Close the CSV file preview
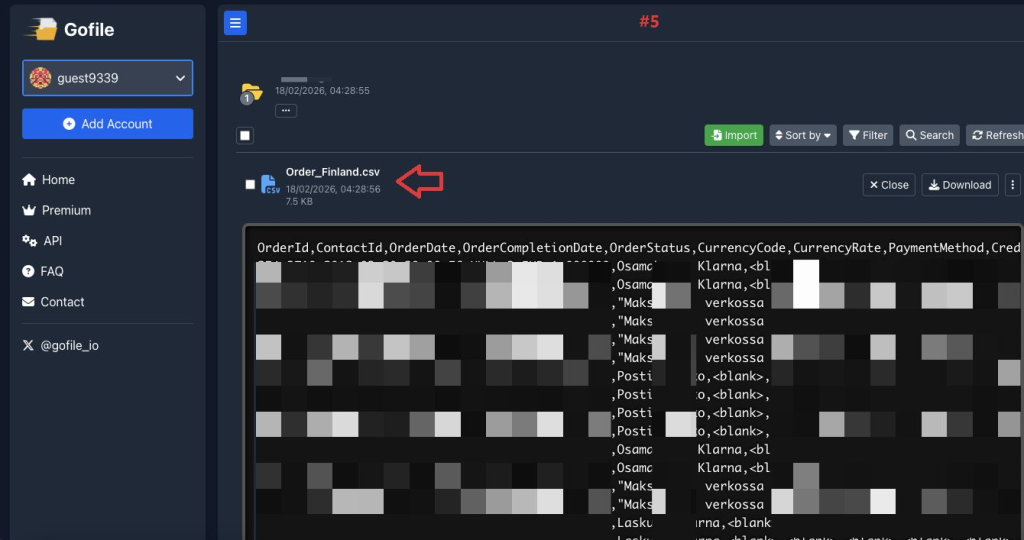The height and width of the screenshot is (540, 1024). point(888,185)
